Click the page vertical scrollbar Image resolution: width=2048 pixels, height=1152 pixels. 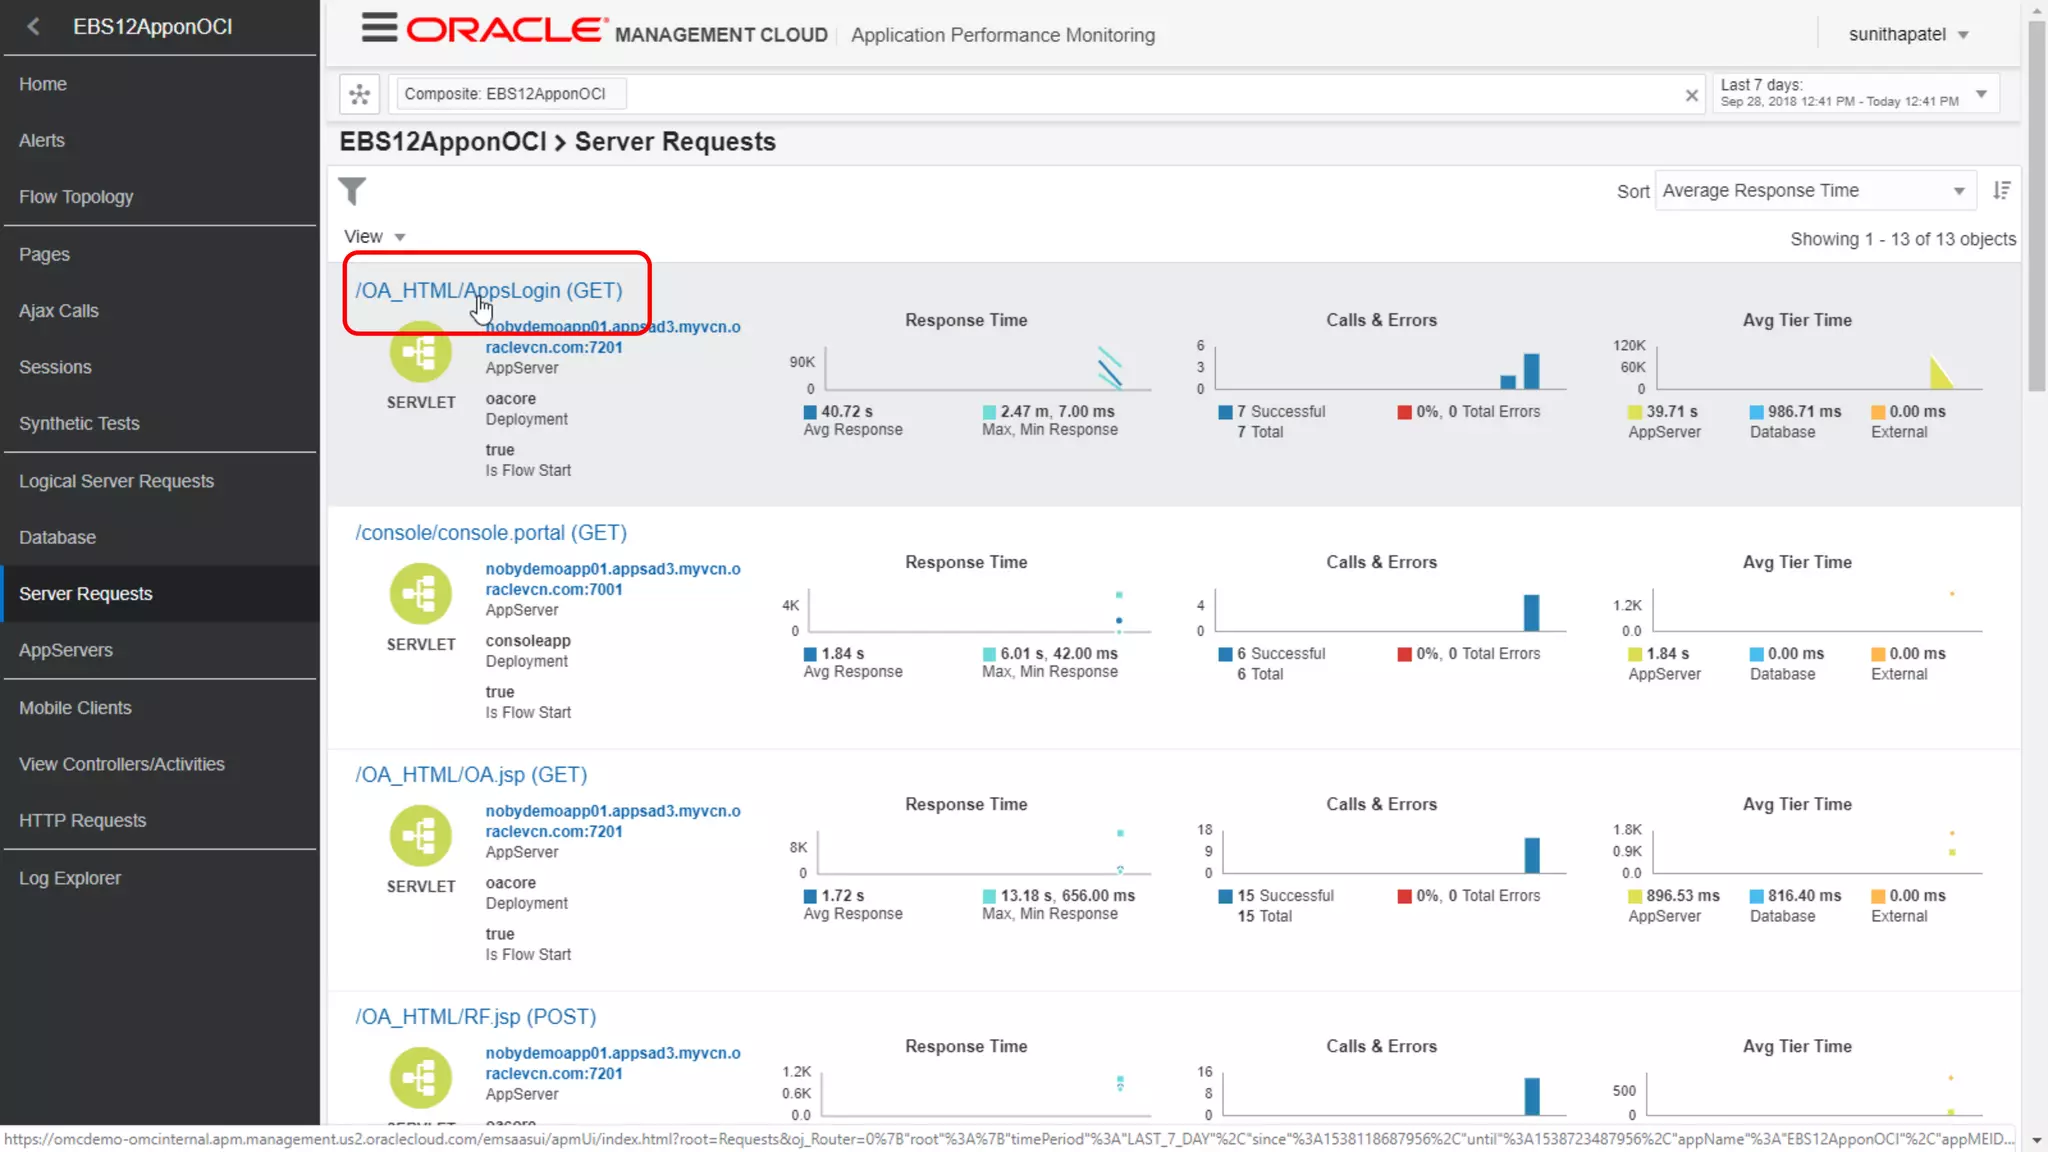[2036, 207]
